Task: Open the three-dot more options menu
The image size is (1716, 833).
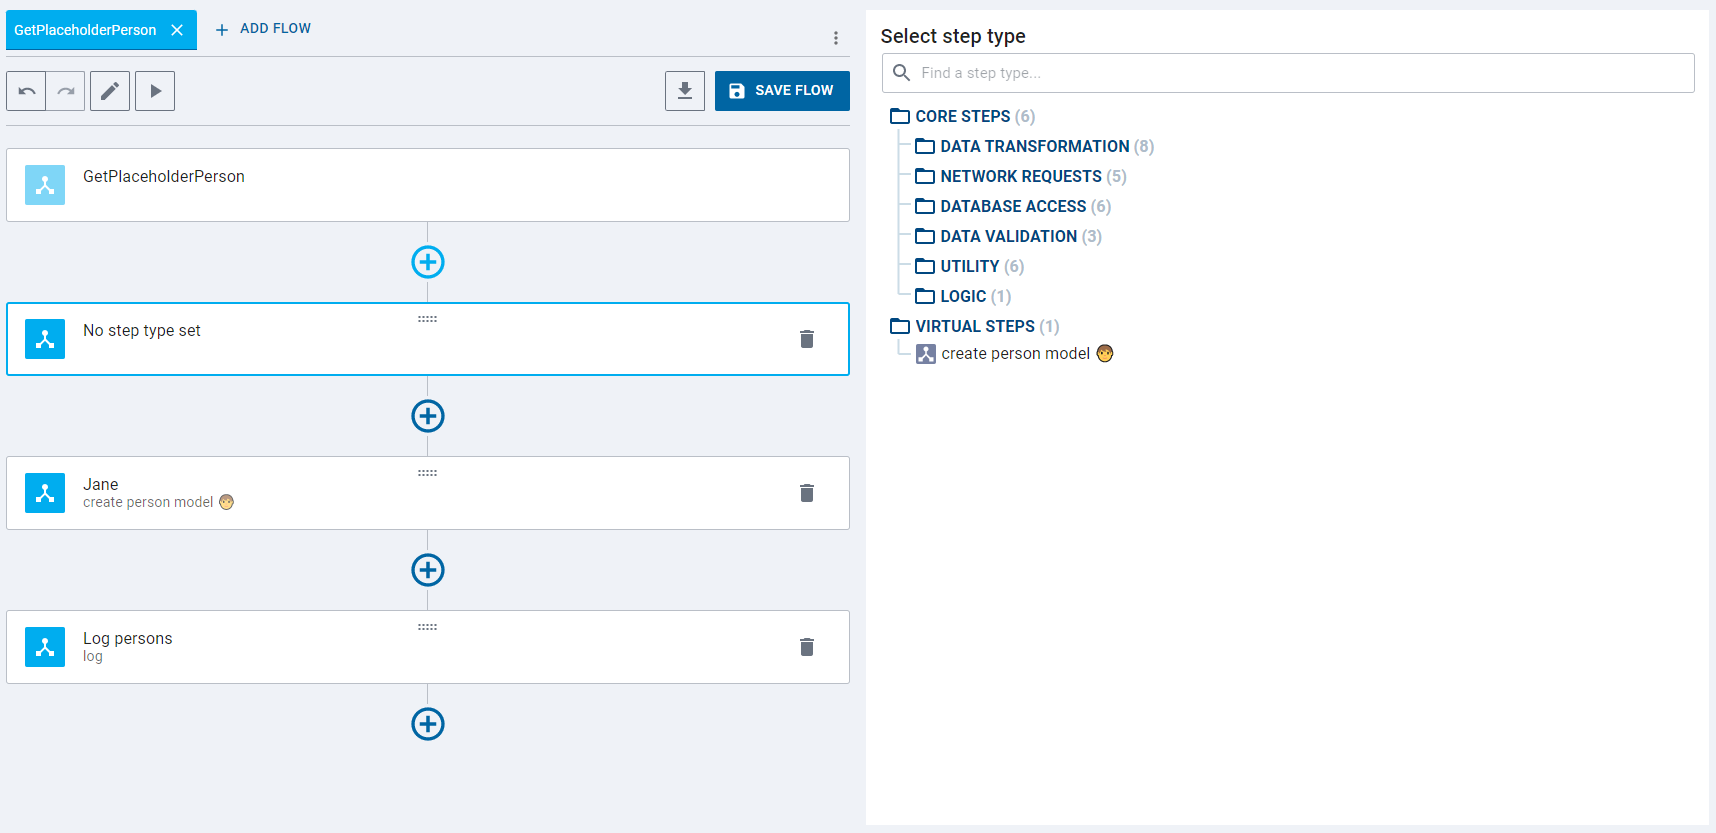Action: pyautogui.click(x=836, y=38)
